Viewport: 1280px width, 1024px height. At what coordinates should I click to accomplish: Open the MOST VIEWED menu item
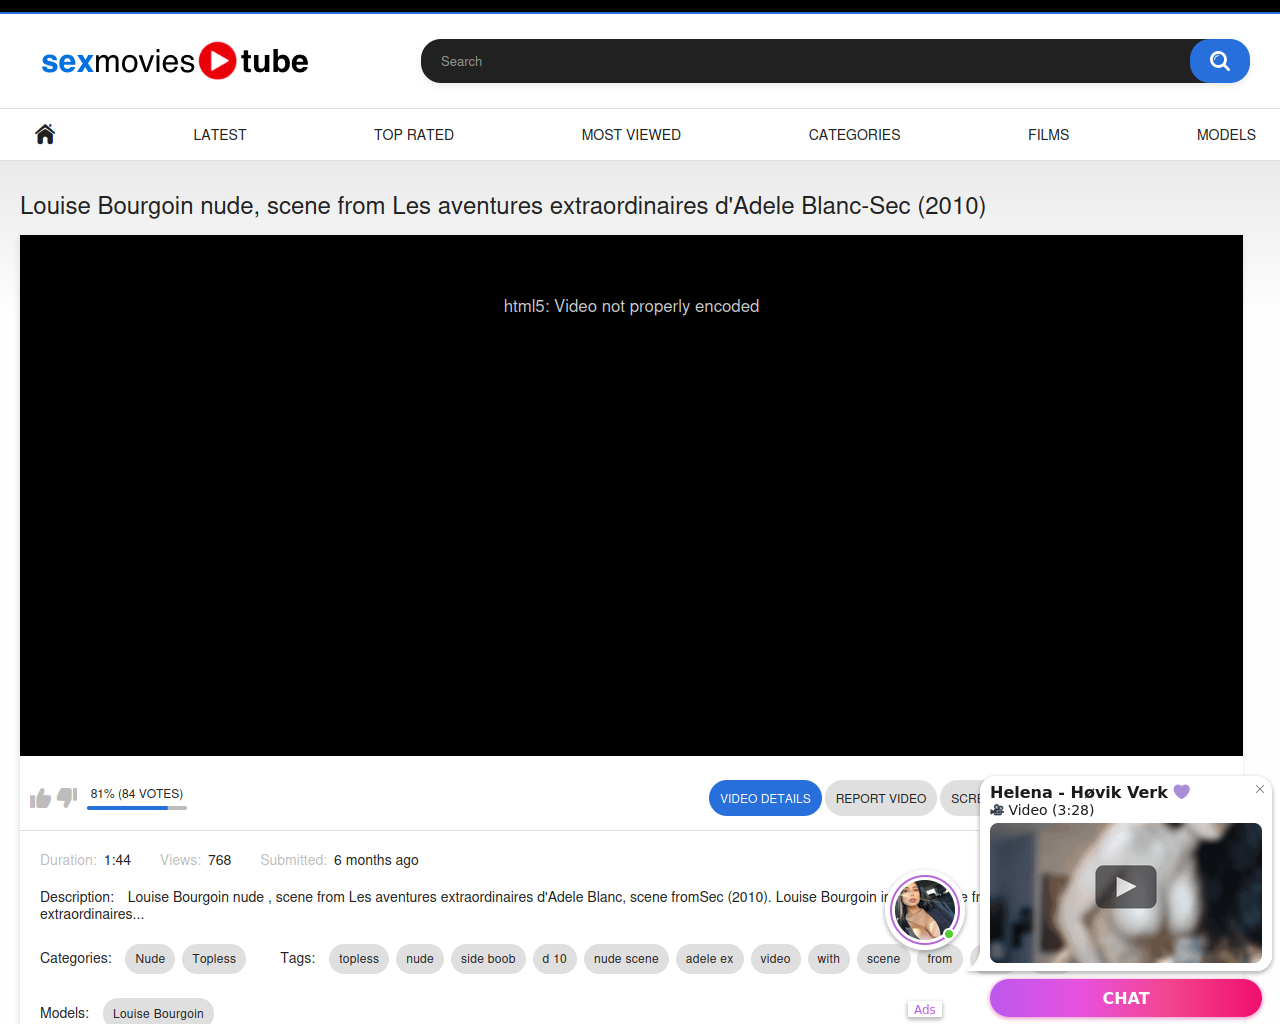tap(631, 135)
